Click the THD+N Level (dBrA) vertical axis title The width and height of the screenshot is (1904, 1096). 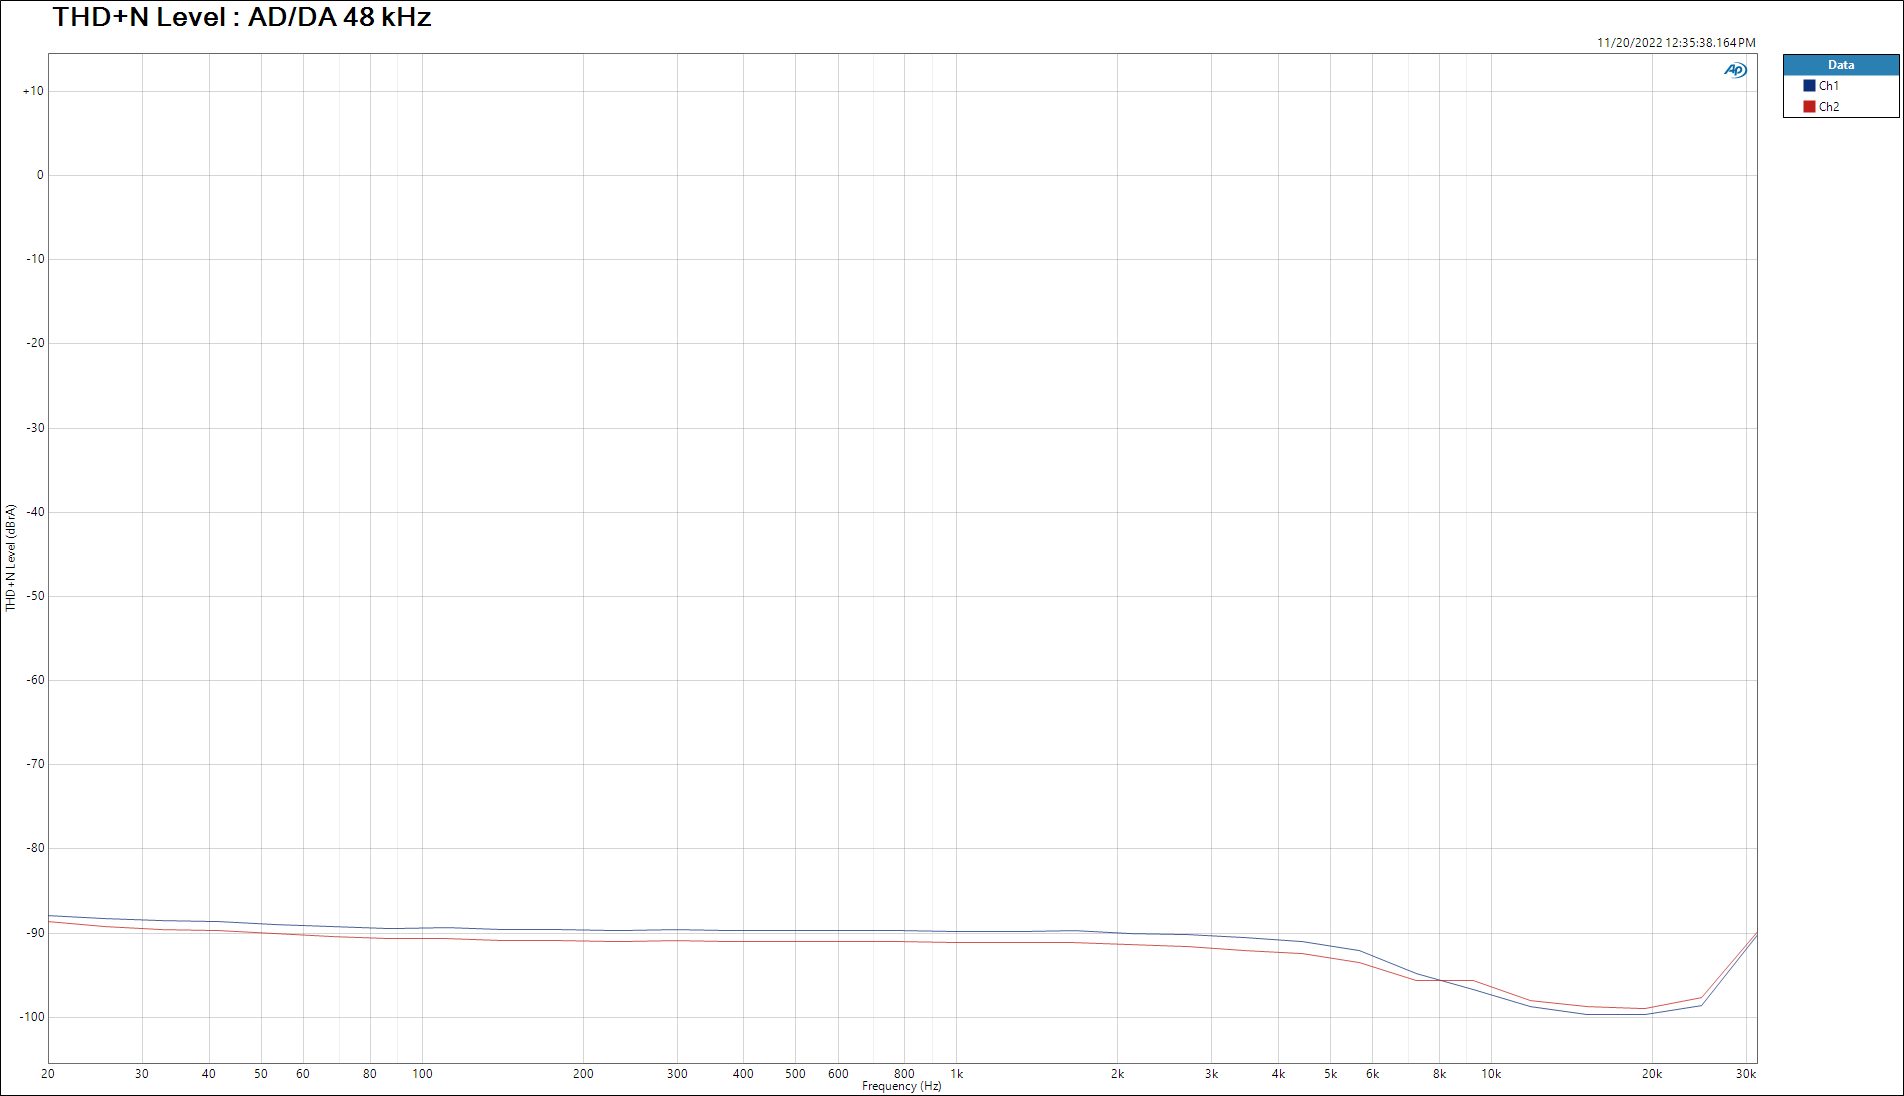11,557
